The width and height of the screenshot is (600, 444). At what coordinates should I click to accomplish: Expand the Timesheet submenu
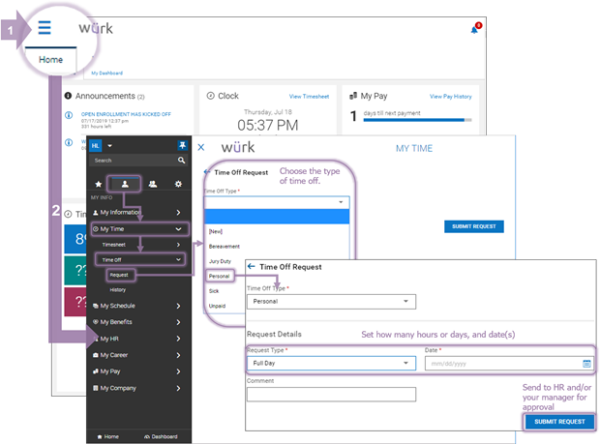tap(140, 245)
